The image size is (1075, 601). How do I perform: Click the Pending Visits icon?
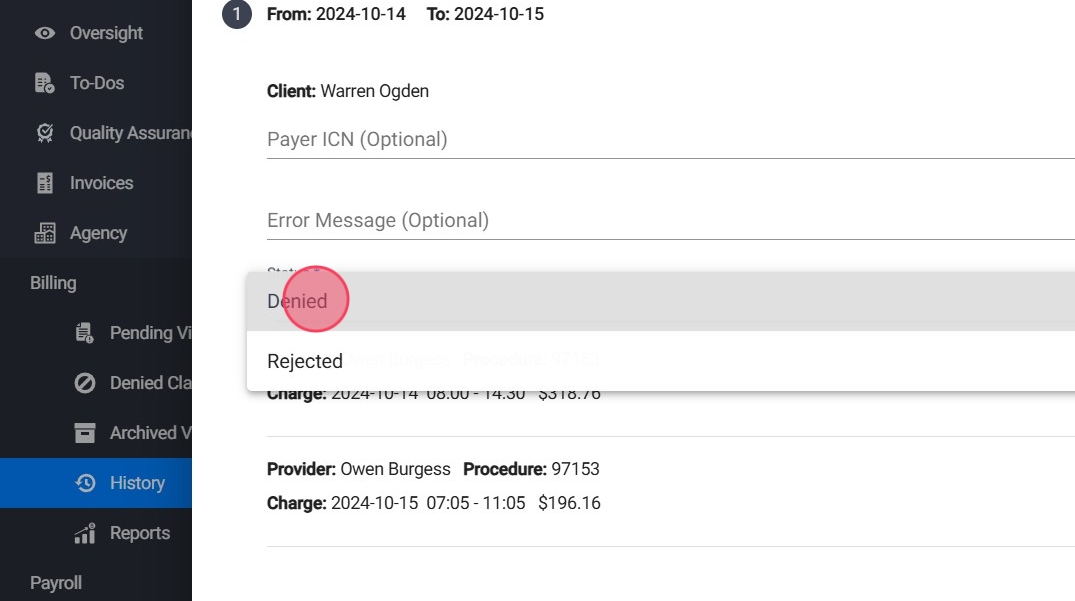(85, 333)
